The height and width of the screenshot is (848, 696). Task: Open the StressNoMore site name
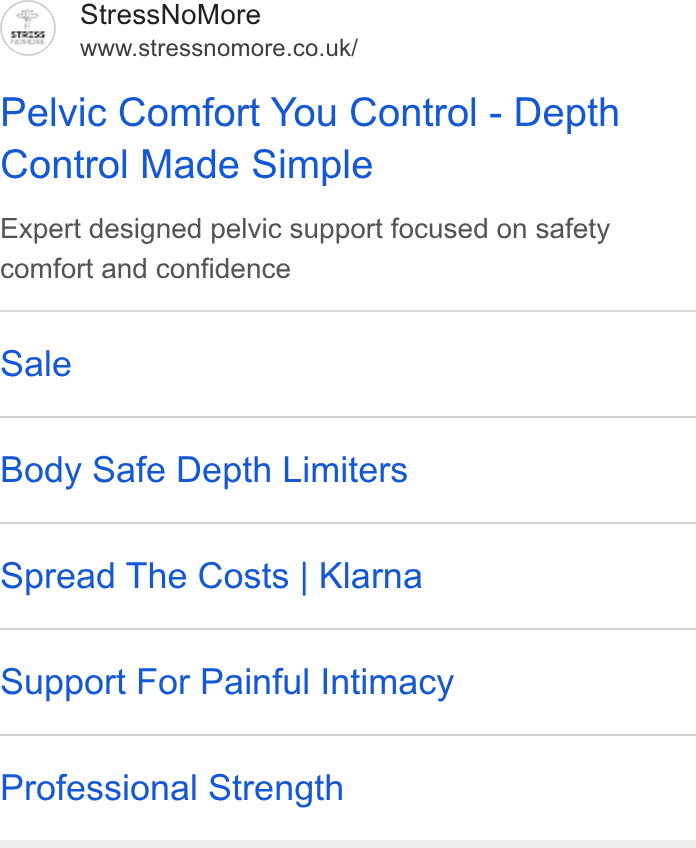pos(170,15)
